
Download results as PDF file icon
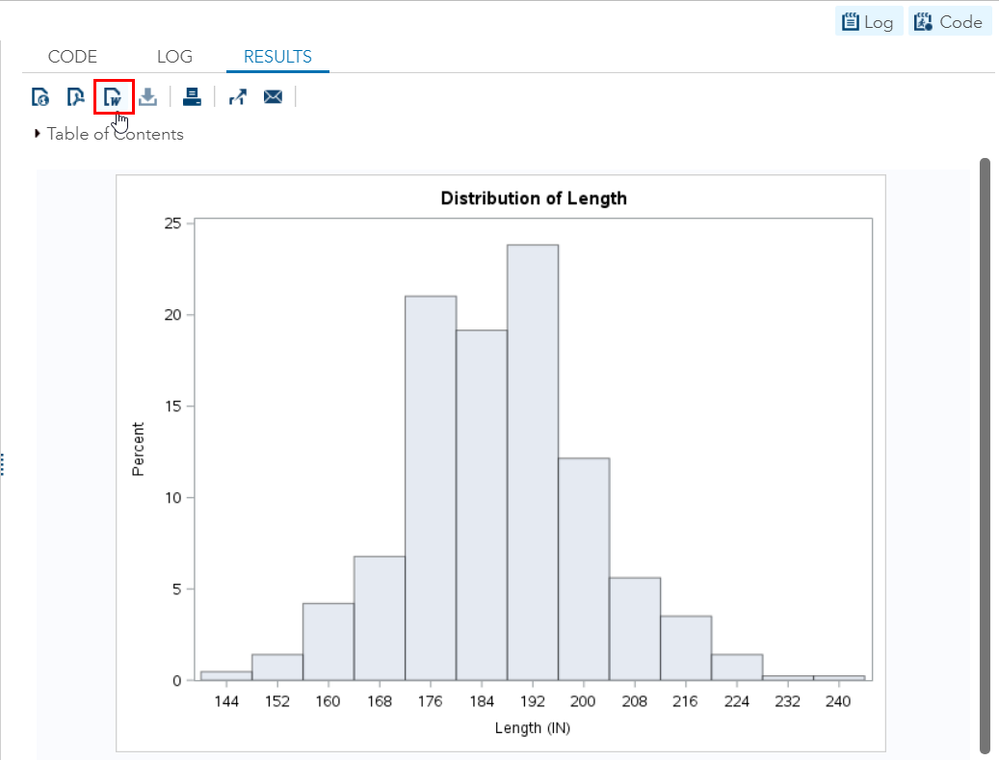pyautogui.click(x=75, y=97)
